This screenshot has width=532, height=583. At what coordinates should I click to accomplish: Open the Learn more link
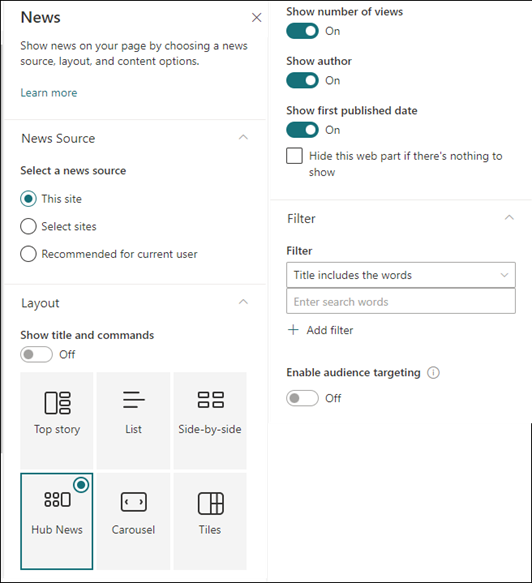(x=49, y=93)
